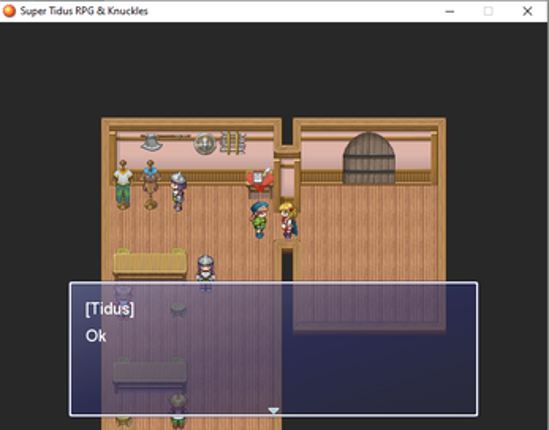The height and width of the screenshot is (430, 549).
Task: Click the mannequin with the blue scarf
Action: click(151, 185)
